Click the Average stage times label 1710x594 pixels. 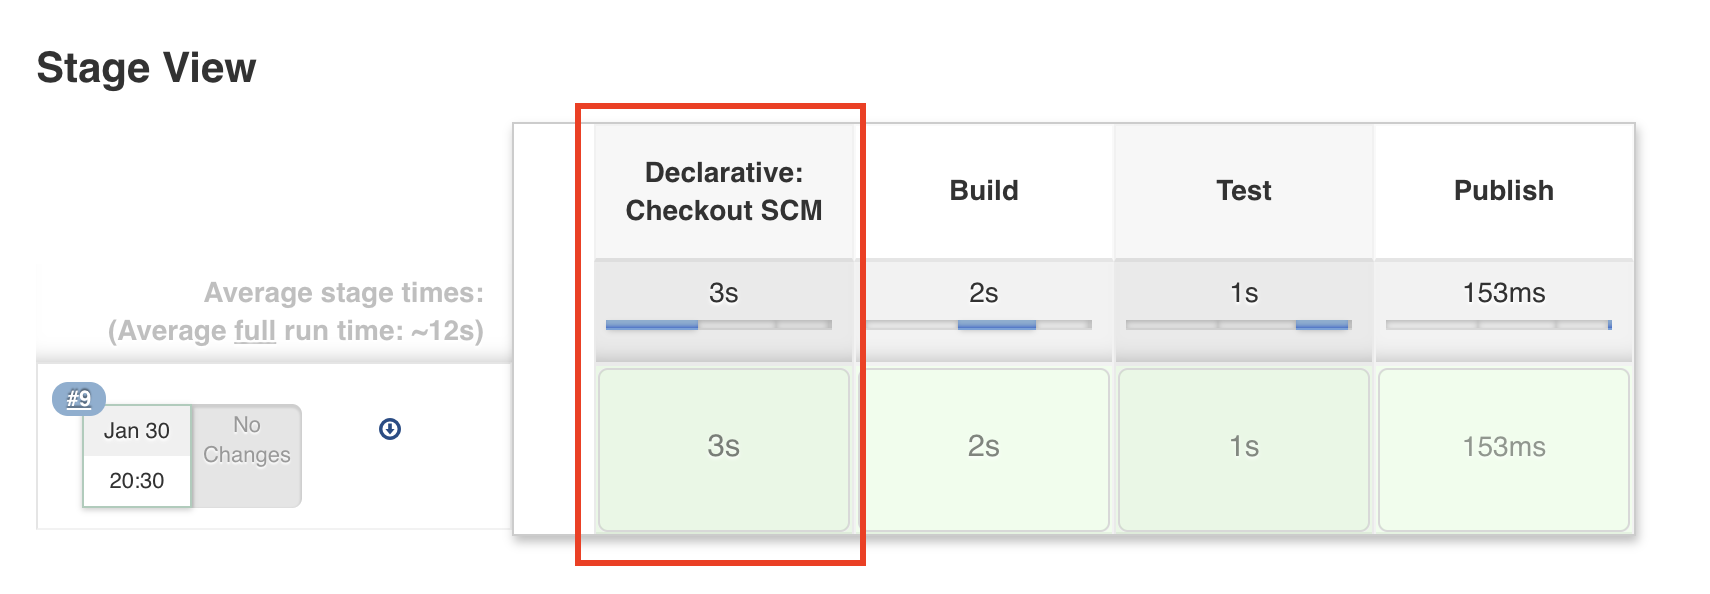click(343, 293)
